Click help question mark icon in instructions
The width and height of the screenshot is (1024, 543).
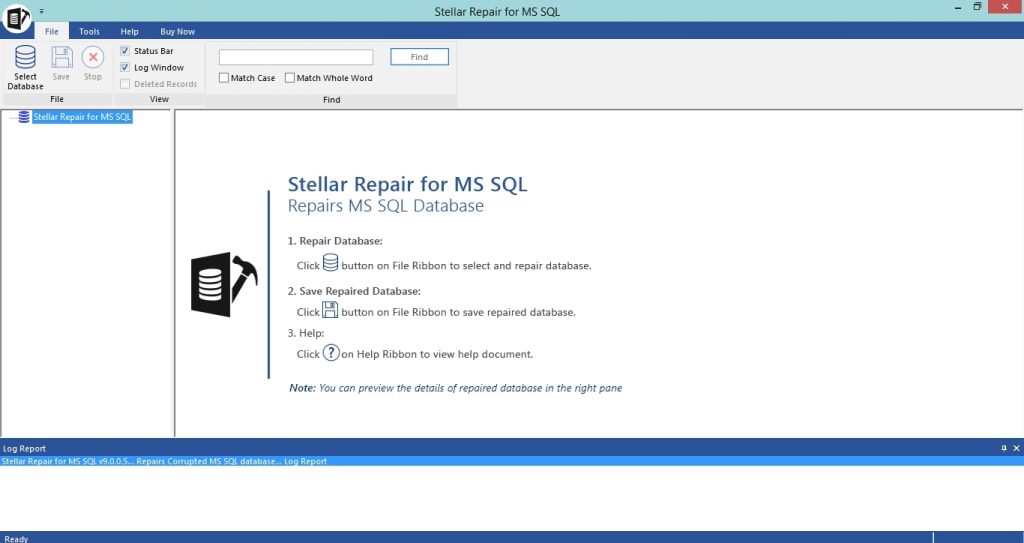(331, 353)
